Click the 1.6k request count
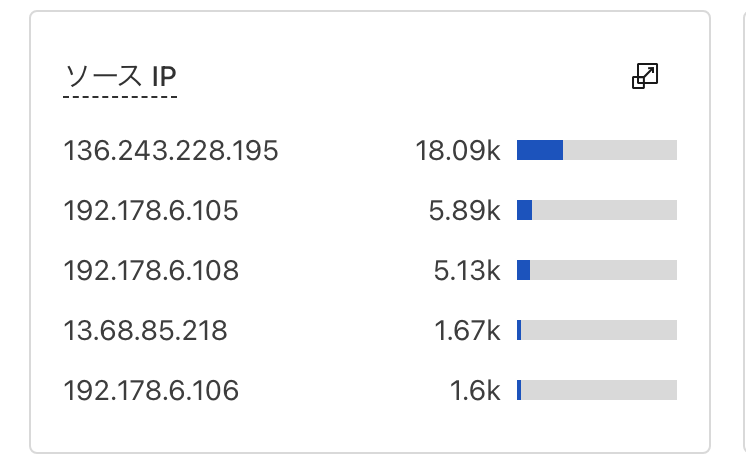 [x=475, y=391]
